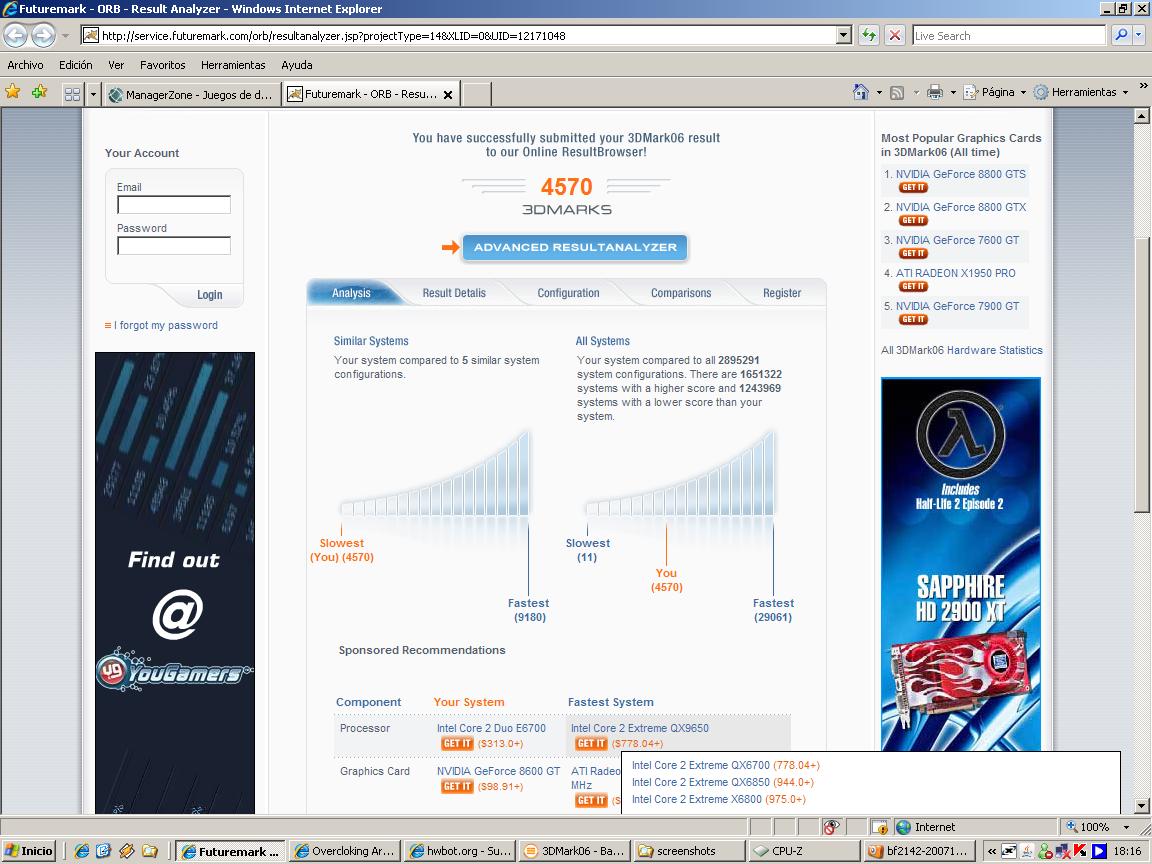Click the Home house icon
The height and width of the screenshot is (864, 1152).
[861, 92]
